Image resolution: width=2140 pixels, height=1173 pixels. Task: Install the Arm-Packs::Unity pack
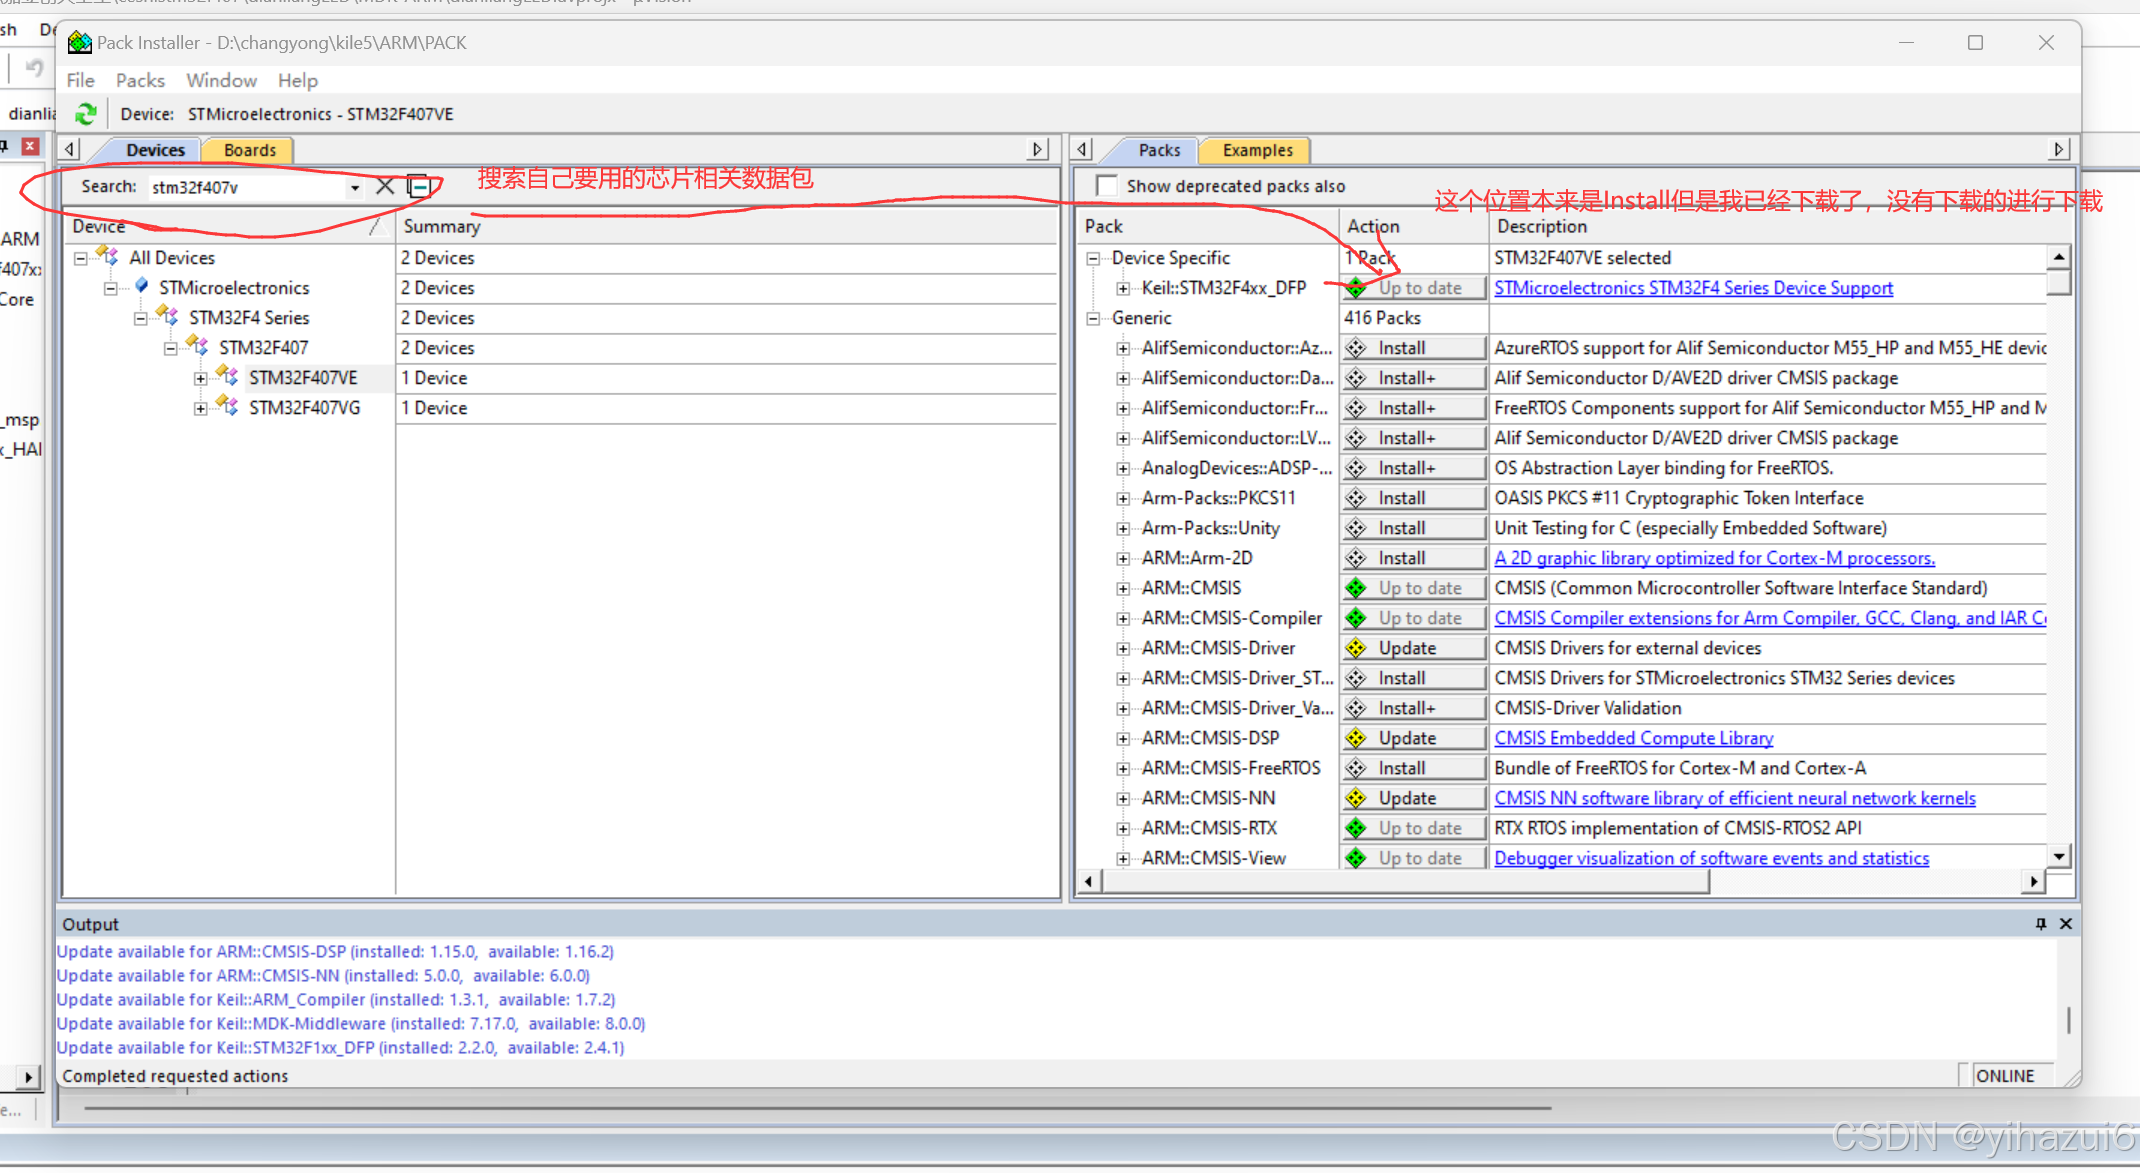point(1413,528)
